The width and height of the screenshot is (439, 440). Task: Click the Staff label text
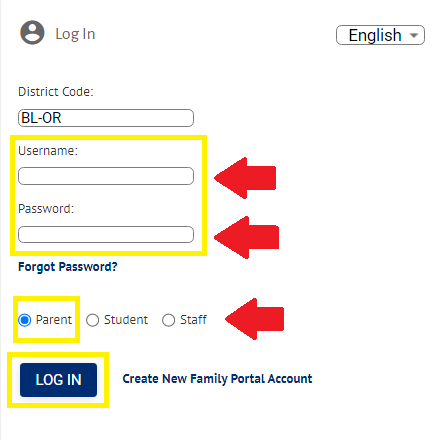[193, 320]
